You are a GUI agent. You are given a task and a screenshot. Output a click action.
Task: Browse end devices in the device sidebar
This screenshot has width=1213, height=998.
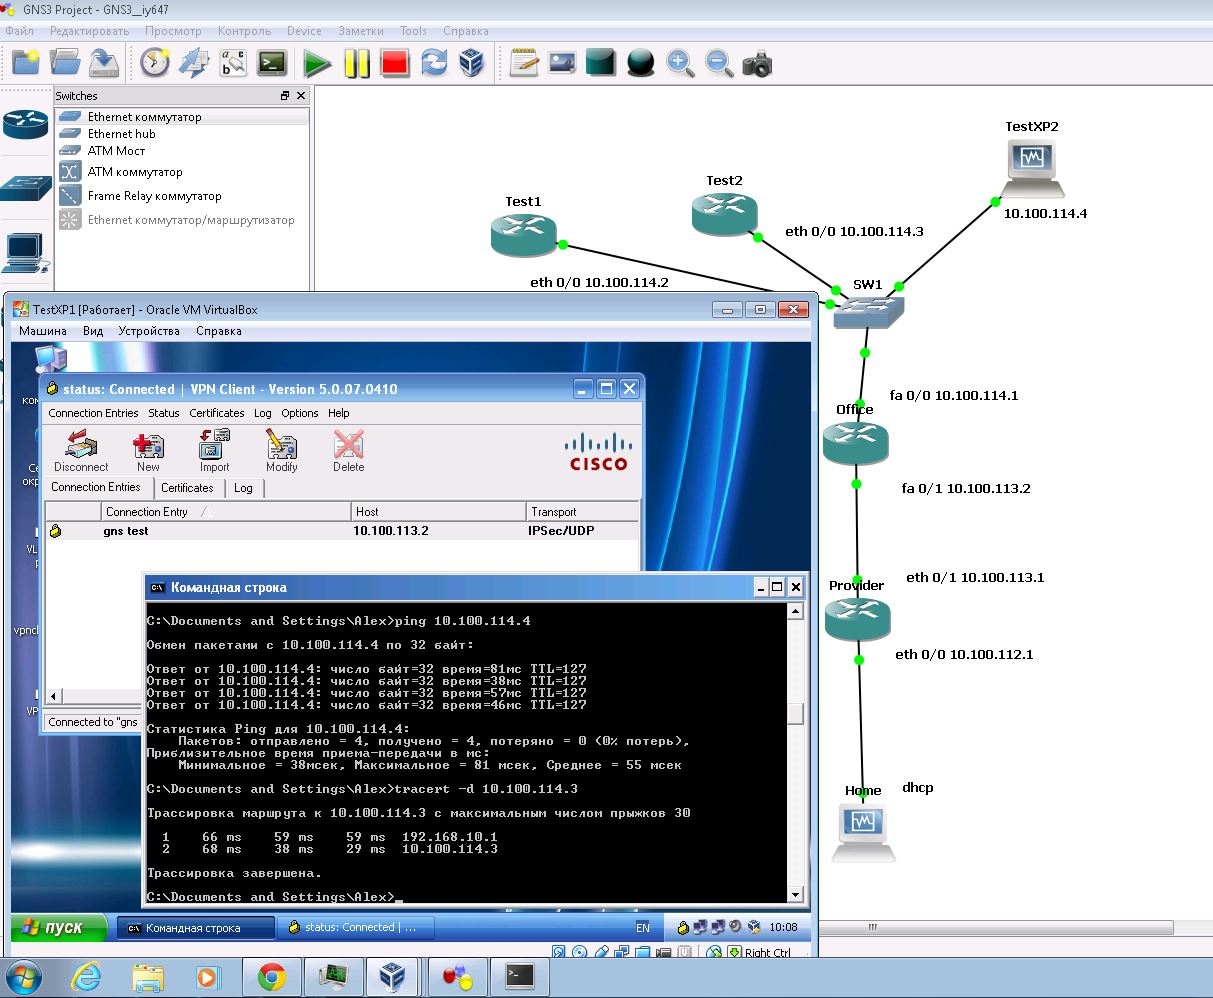[25, 252]
